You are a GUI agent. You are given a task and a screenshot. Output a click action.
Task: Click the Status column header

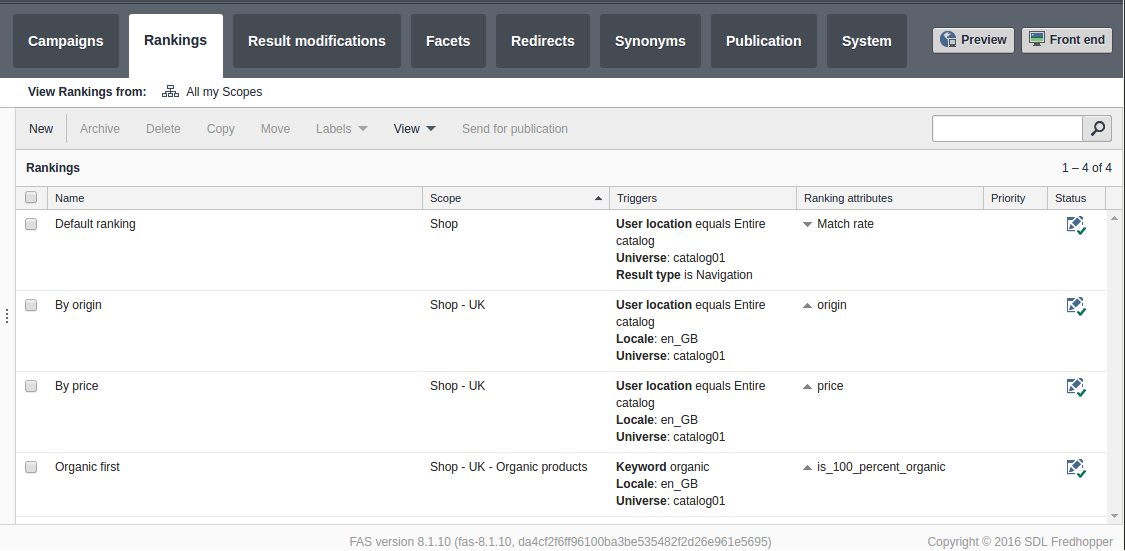[x=1076, y=198]
